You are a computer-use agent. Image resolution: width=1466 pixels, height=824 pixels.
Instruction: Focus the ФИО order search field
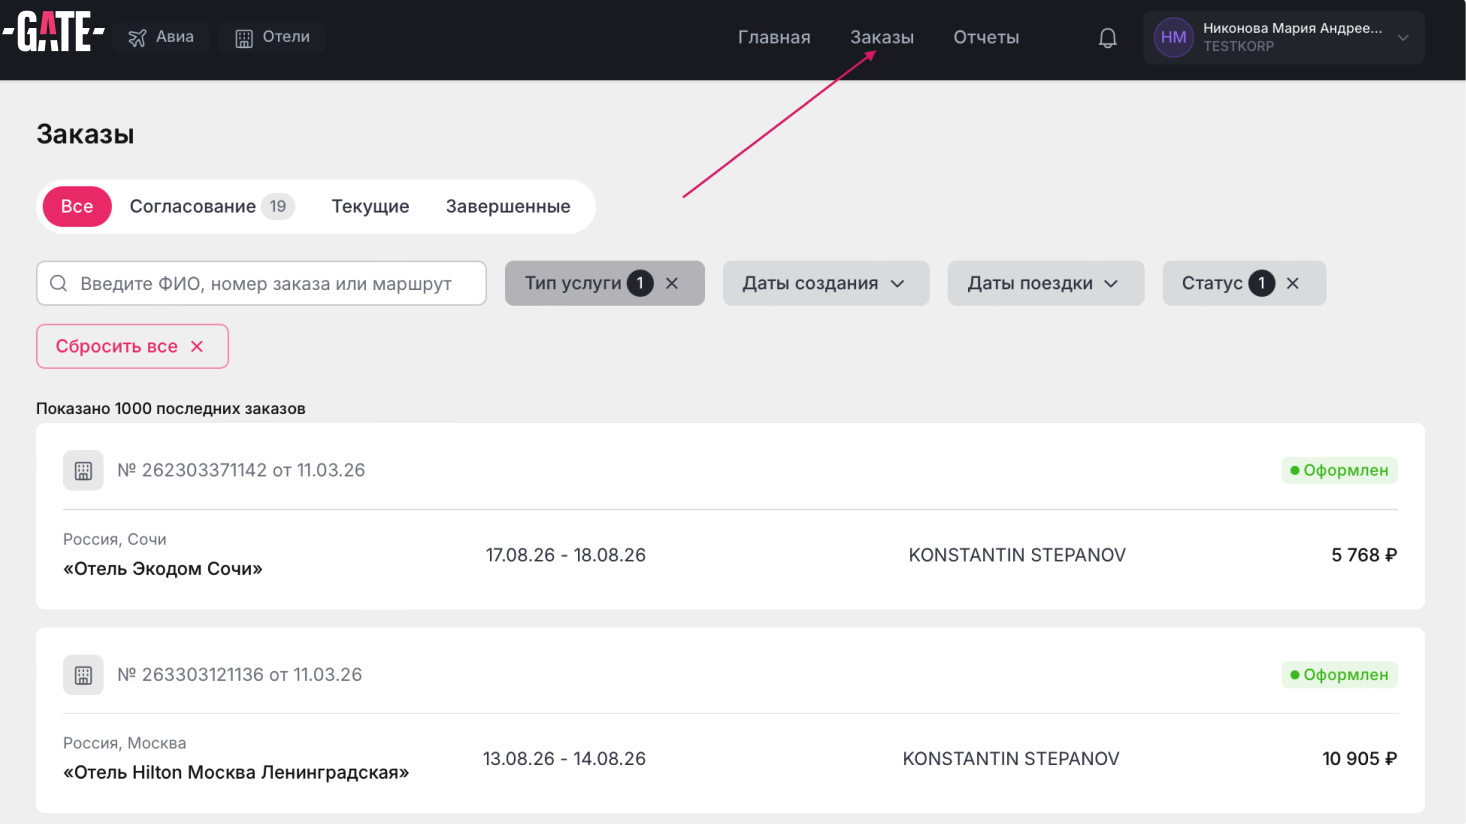point(270,284)
